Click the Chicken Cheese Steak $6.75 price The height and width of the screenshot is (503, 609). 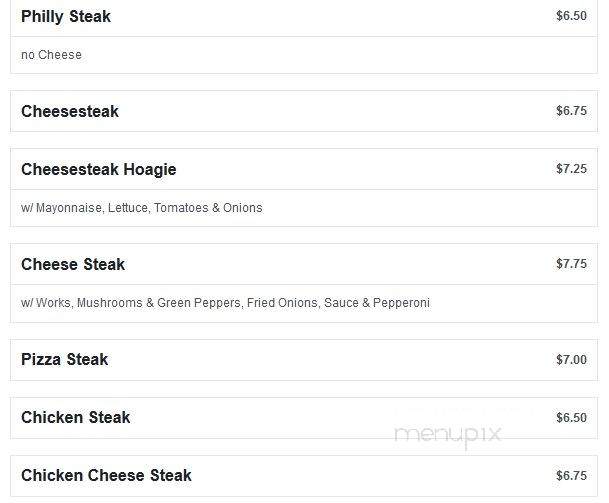571,475
